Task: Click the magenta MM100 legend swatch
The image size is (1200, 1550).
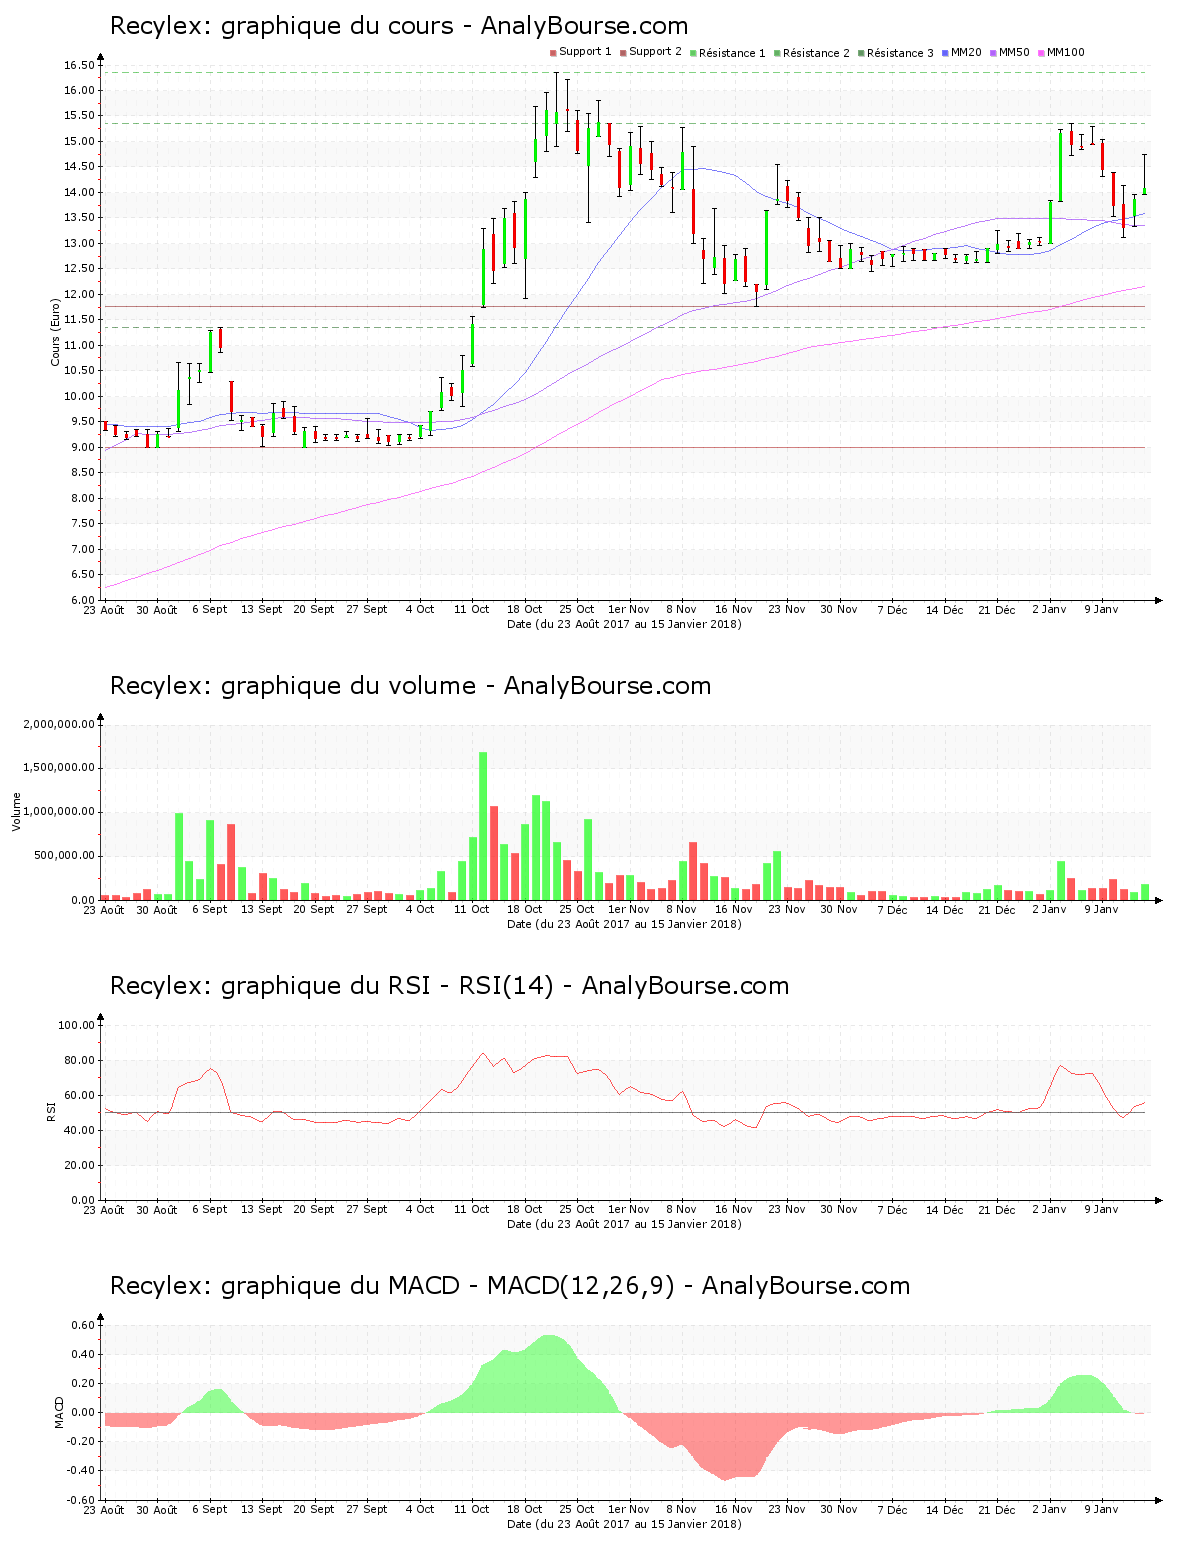Action: (1041, 53)
